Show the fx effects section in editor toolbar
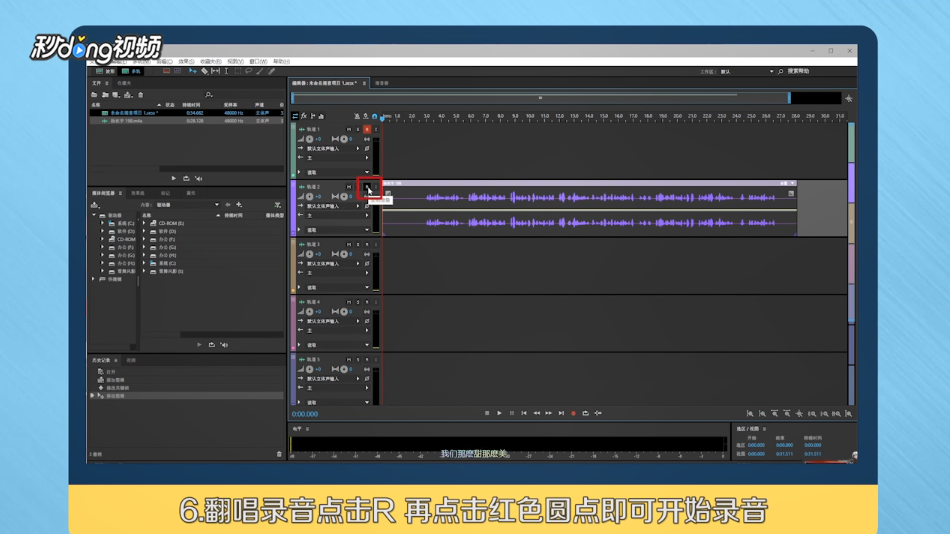 (304, 116)
